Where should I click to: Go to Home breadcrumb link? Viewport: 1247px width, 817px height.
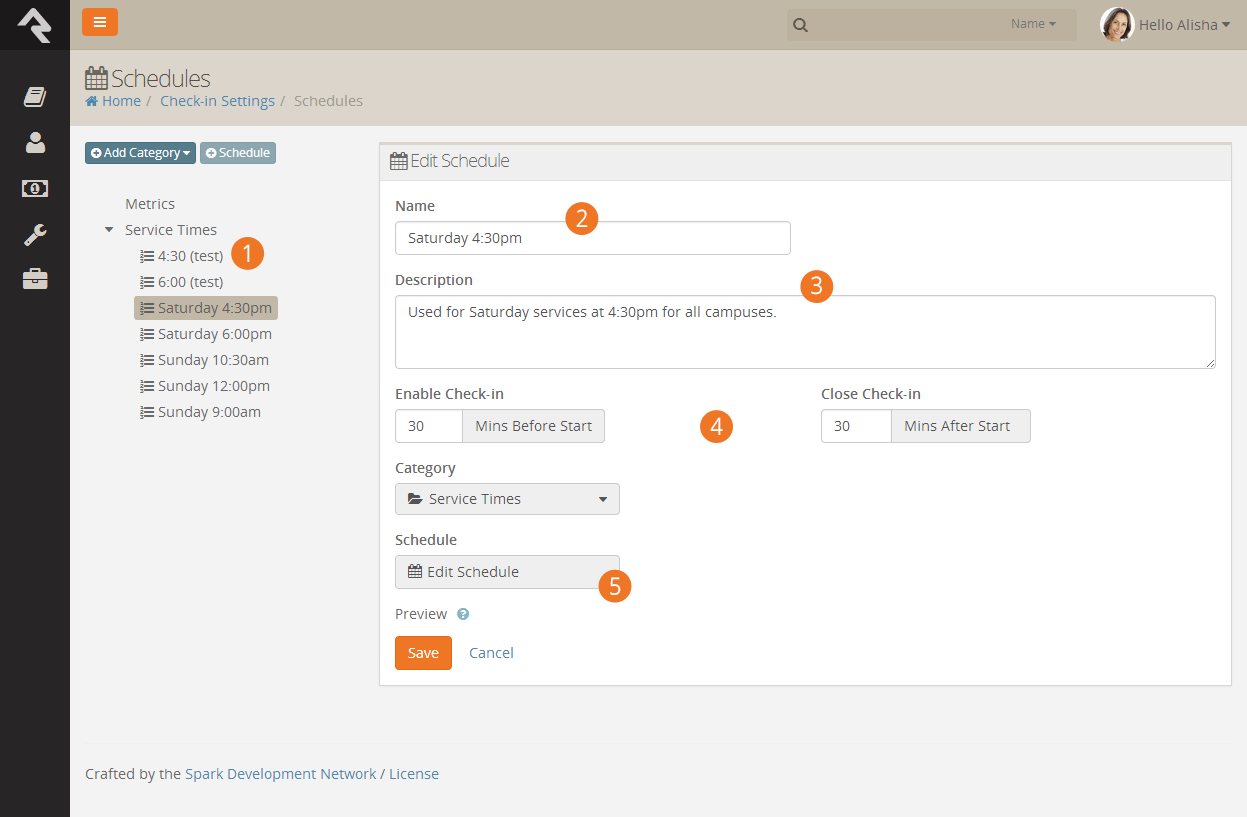[113, 101]
